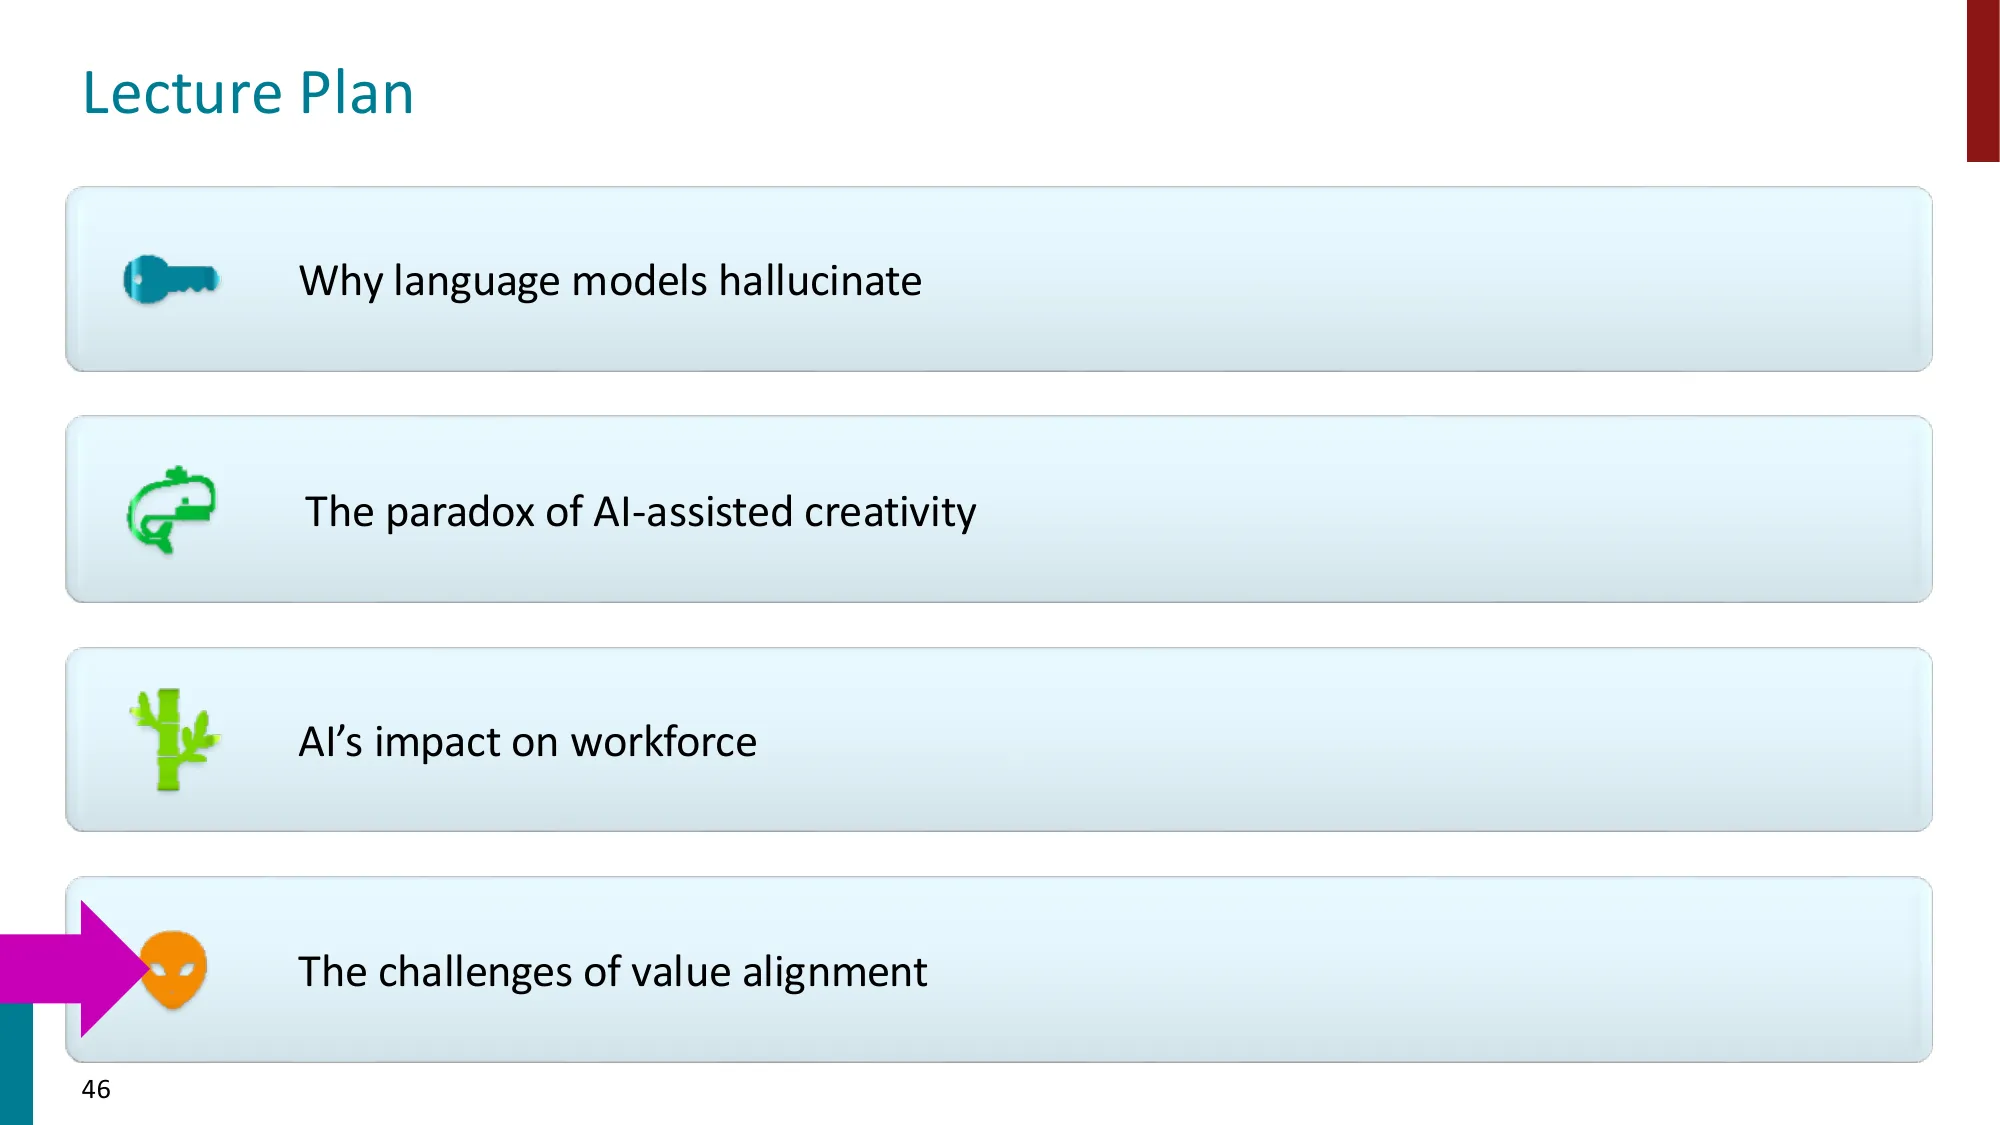Screen dimensions: 2000x1125
Task: Click the "AI's impact on workforce" item
Action: [527, 742]
